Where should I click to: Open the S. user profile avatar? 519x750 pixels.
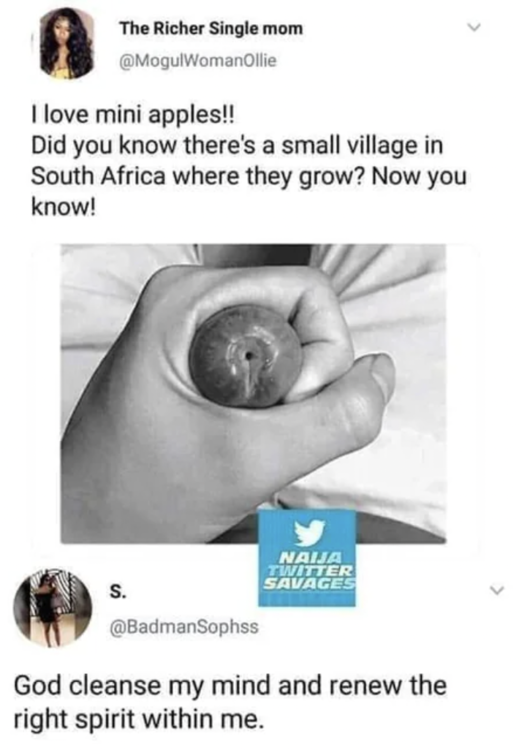click(x=53, y=607)
